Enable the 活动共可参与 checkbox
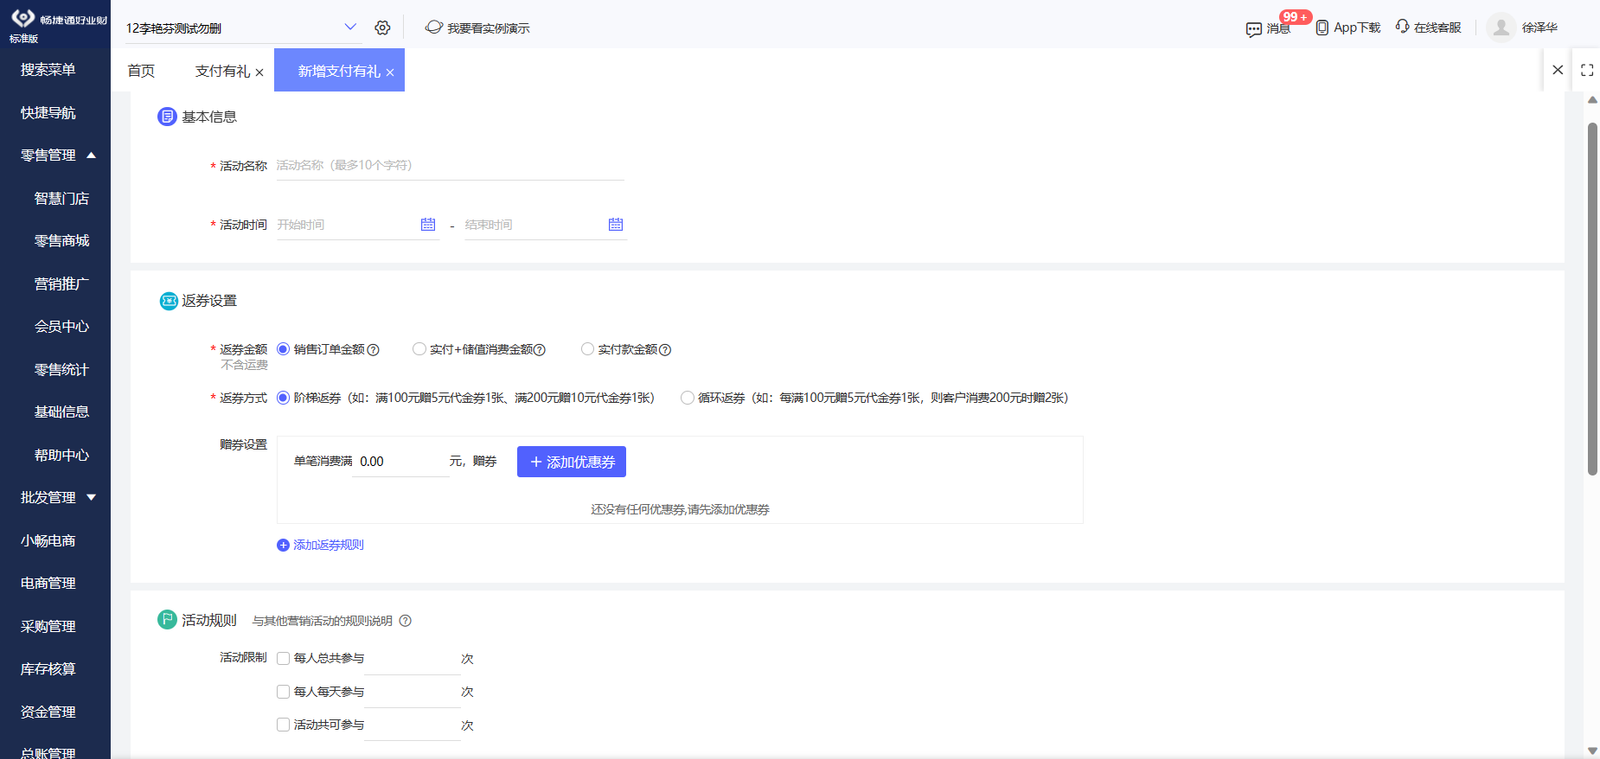The image size is (1600, 759). pos(283,724)
